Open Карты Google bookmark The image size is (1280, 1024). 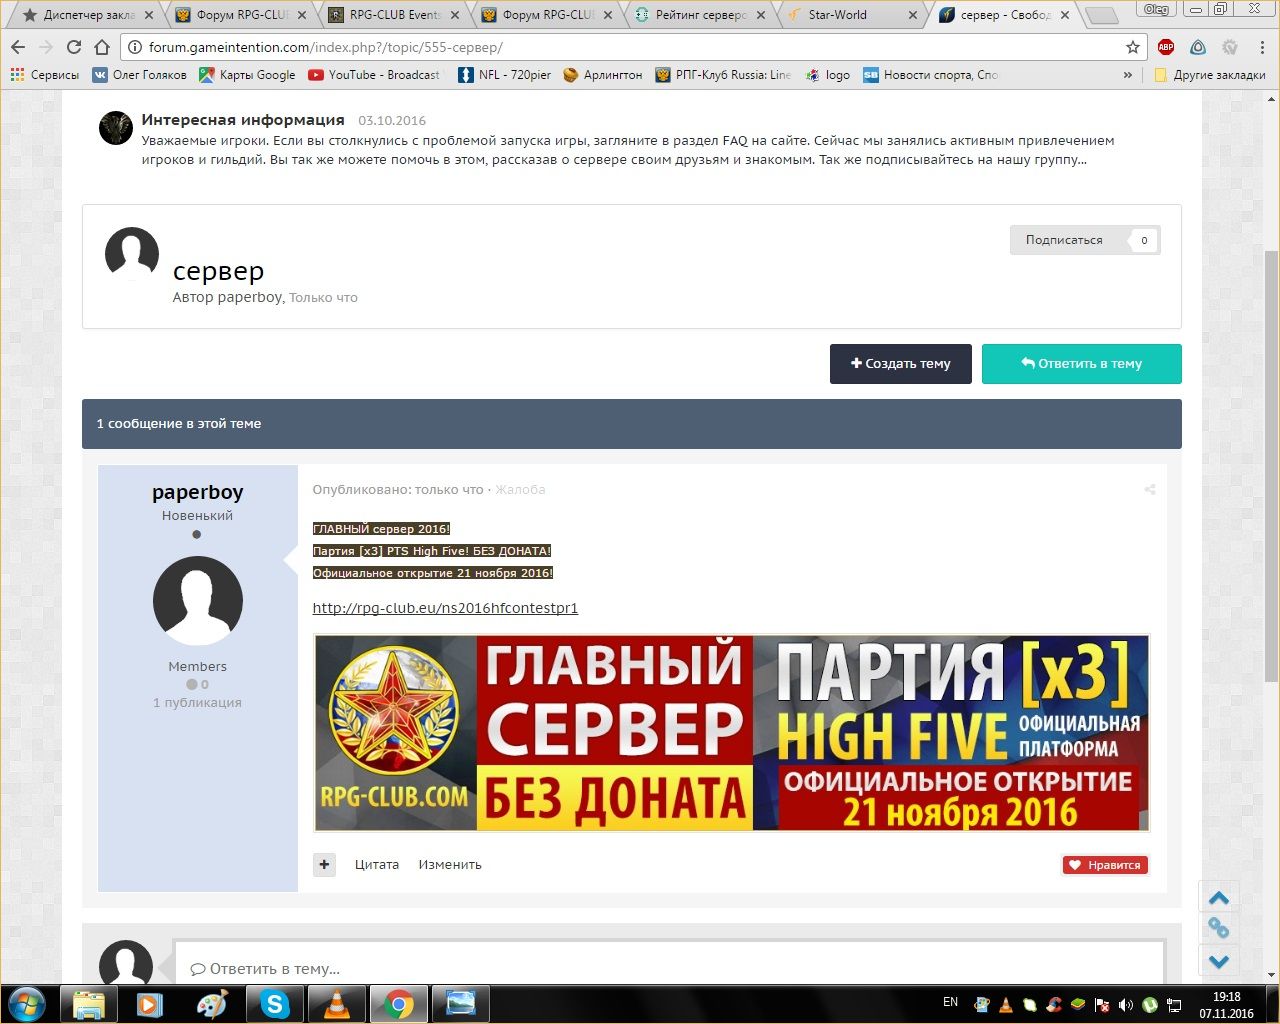pyautogui.click(x=247, y=75)
